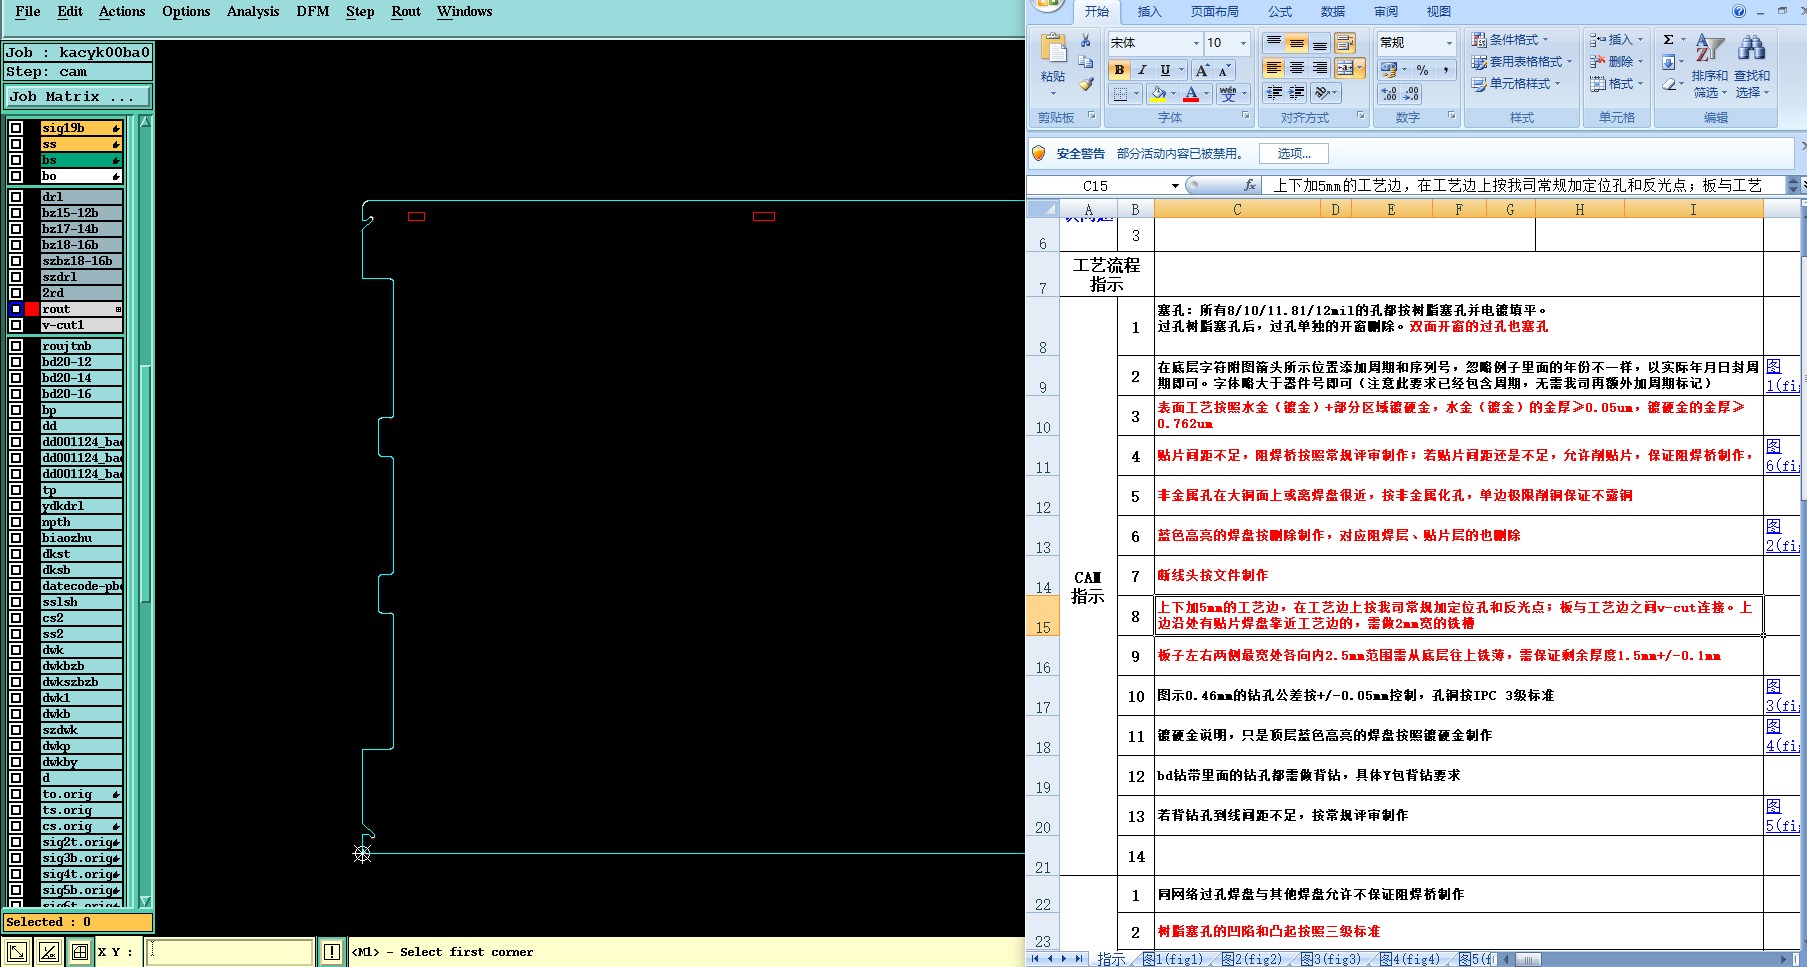This screenshot has width=1807, height=967.
Task: Click the Copy icon in Excel clipboard group
Action: tap(1086, 62)
